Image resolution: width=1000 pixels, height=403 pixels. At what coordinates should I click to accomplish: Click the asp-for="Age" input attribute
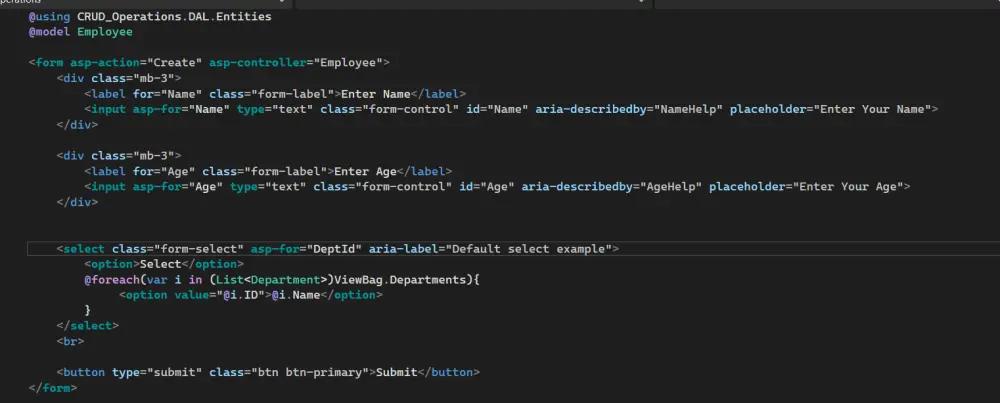(x=178, y=186)
